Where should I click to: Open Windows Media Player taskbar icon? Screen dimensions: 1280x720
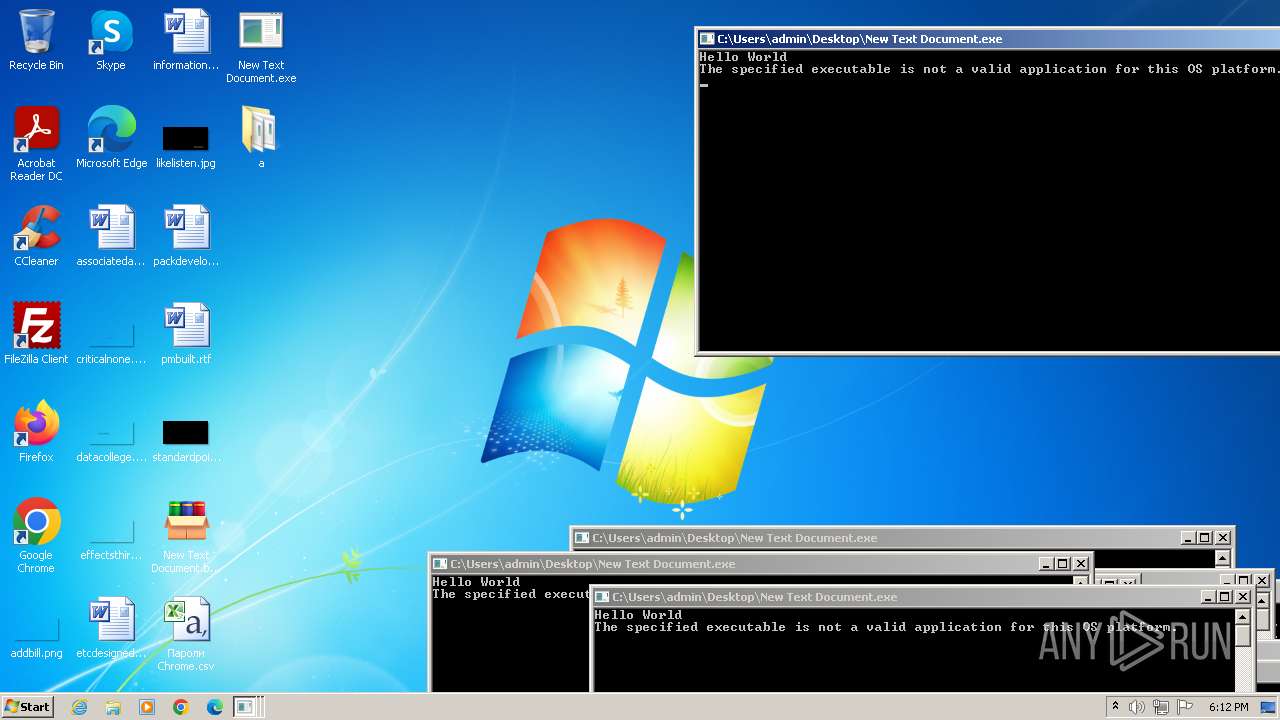pyautogui.click(x=147, y=707)
